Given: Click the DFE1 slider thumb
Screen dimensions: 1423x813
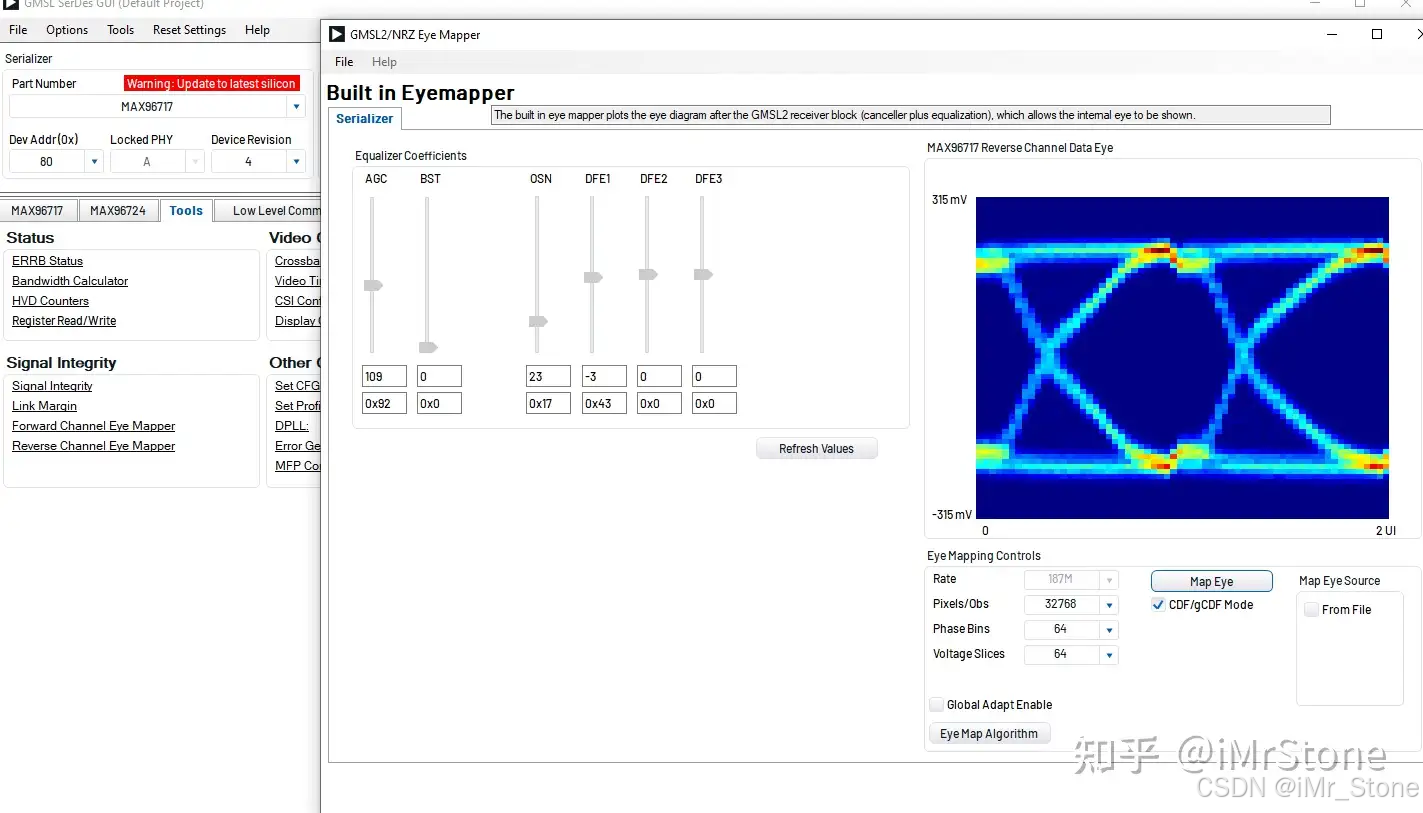Looking at the screenshot, I should [593, 278].
